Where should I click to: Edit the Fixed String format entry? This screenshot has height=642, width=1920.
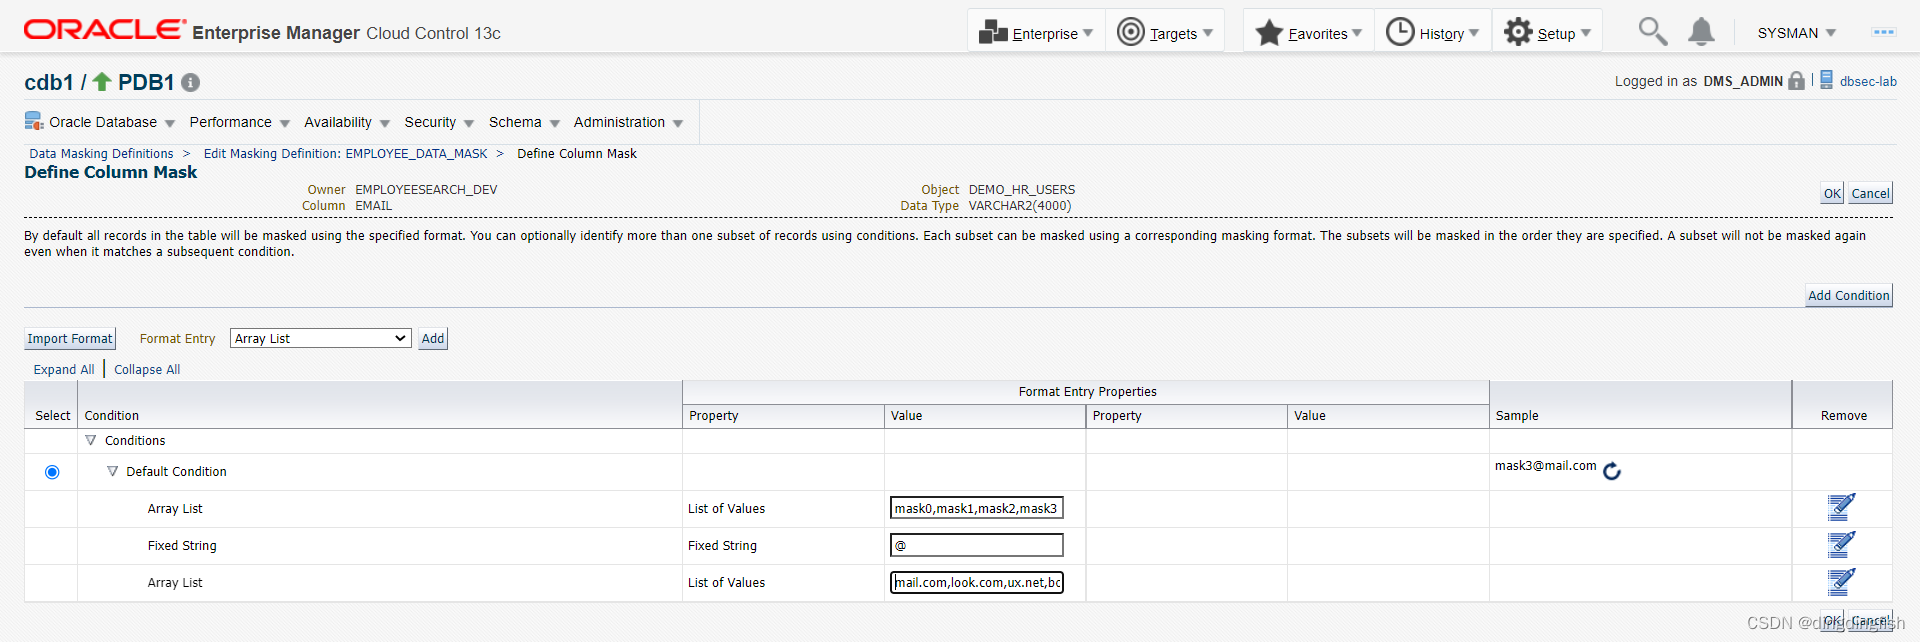point(1841,545)
